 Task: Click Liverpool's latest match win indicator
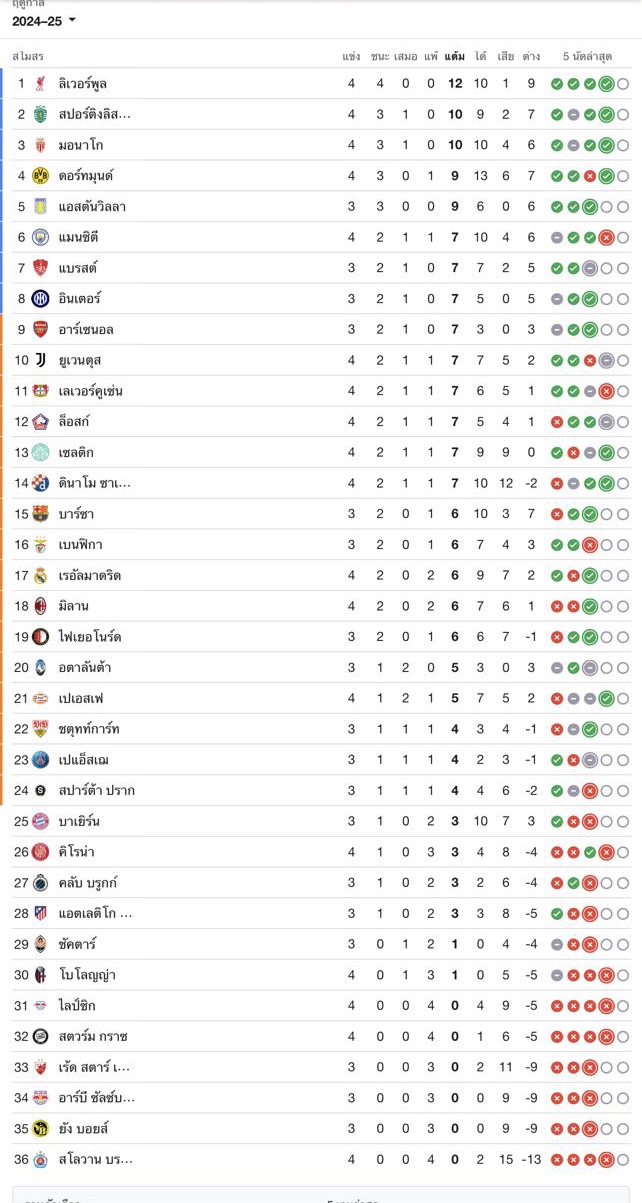(606, 84)
